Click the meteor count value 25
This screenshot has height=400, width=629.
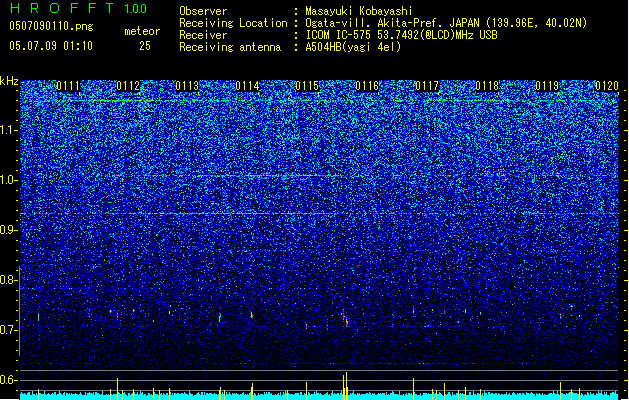pyautogui.click(x=145, y=46)
